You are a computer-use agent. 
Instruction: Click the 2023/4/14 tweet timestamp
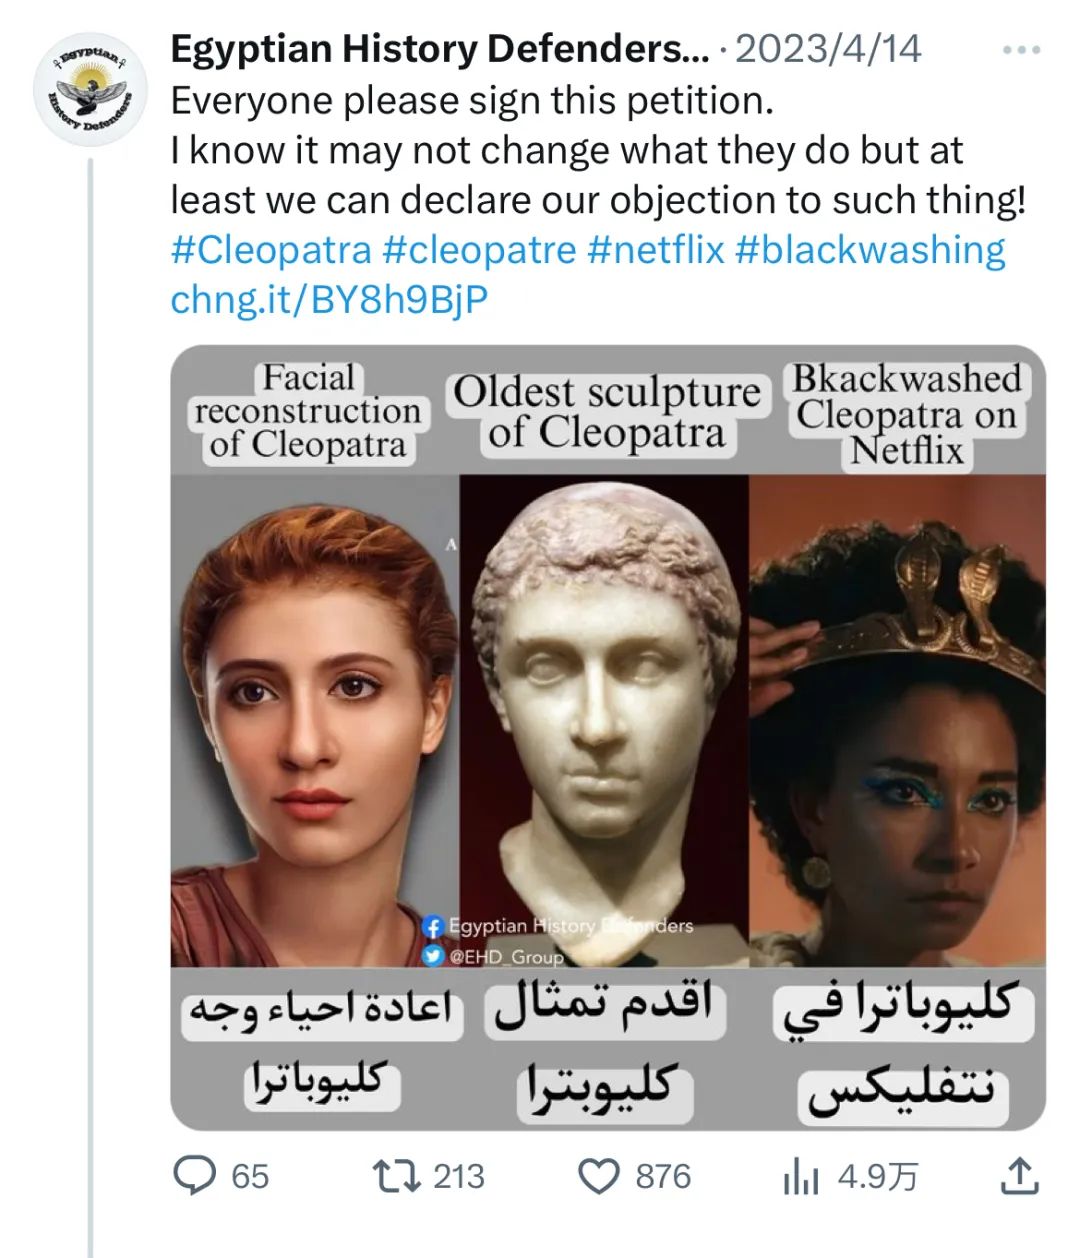pos(828,49)
